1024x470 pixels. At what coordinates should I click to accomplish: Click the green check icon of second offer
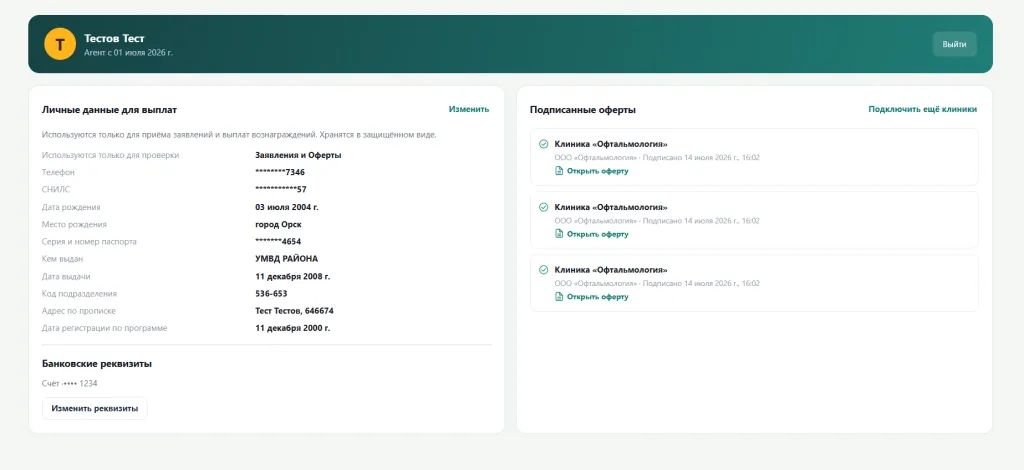click(543, 207)
